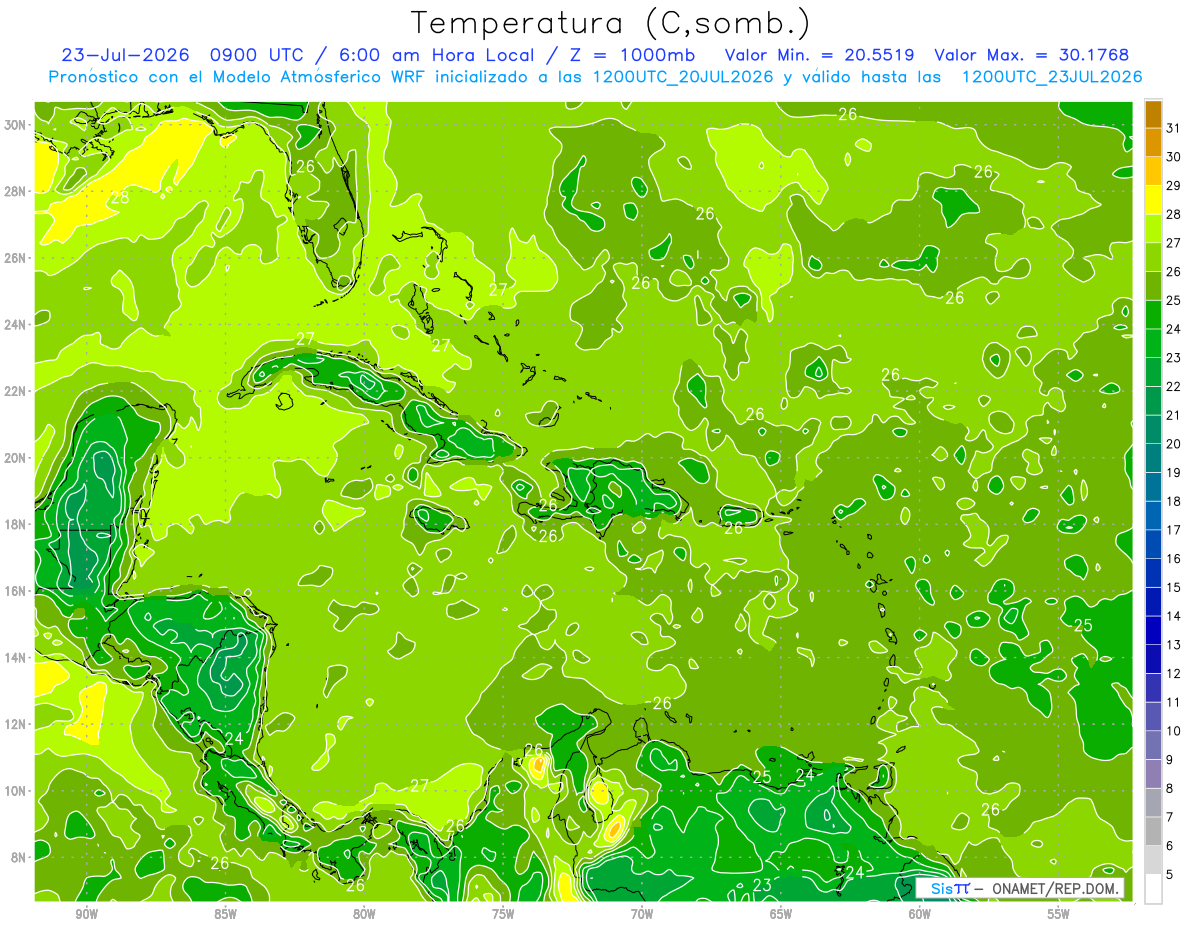Click the "70W" longitude axis label
The height and width of the screenshot is (927, 1200).
point(642,914)
